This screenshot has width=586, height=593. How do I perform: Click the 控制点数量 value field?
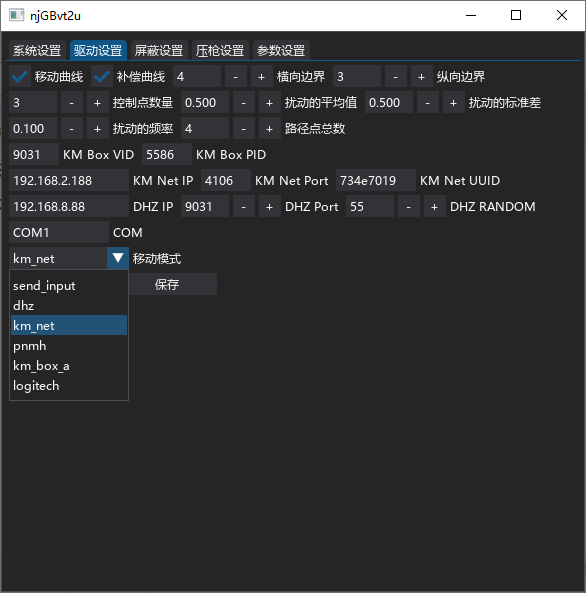tap(33, 102)
